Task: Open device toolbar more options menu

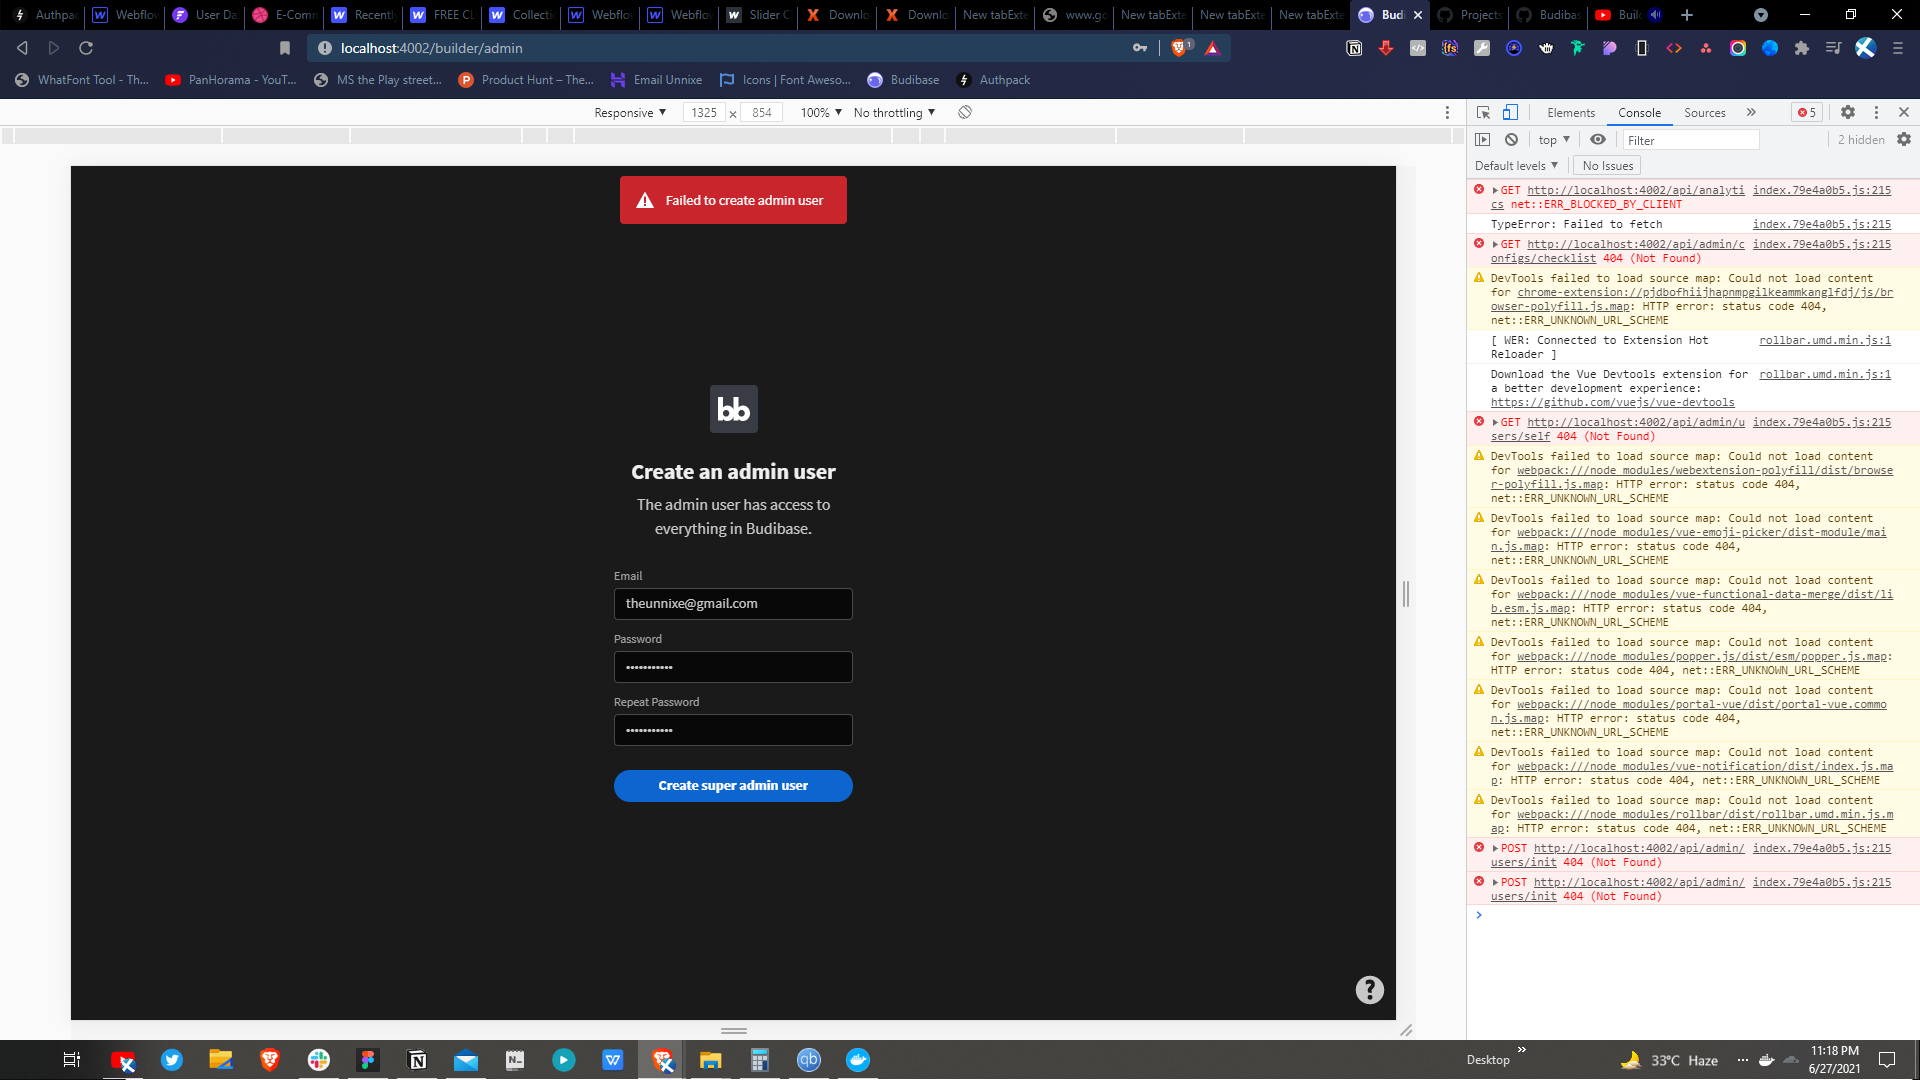Action: tap(1447, 112)
